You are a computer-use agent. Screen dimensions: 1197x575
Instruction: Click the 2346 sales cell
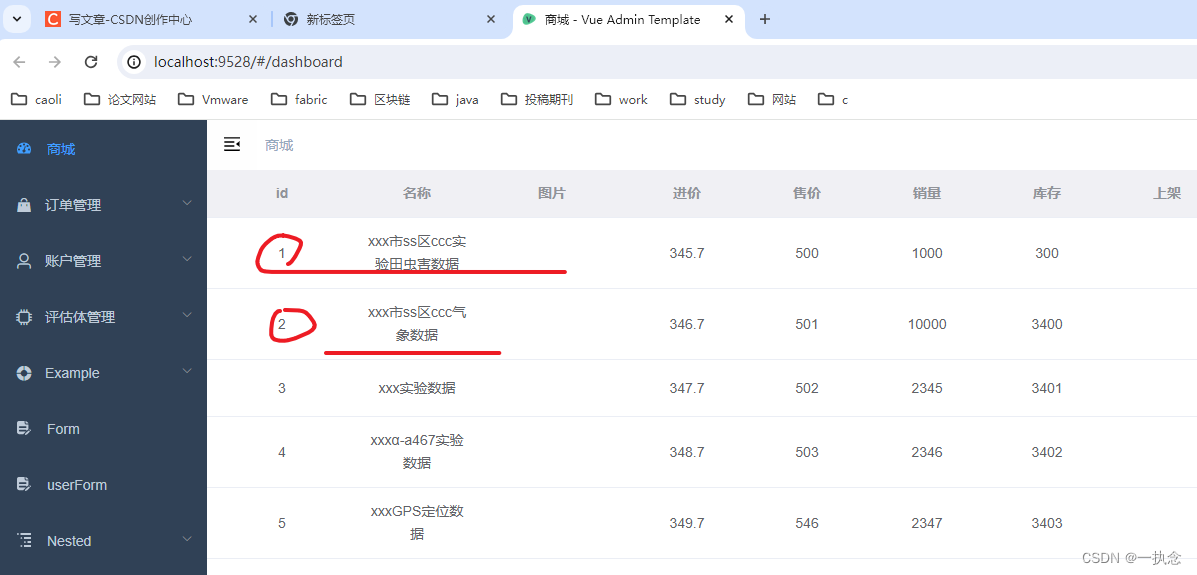[927, 452]
